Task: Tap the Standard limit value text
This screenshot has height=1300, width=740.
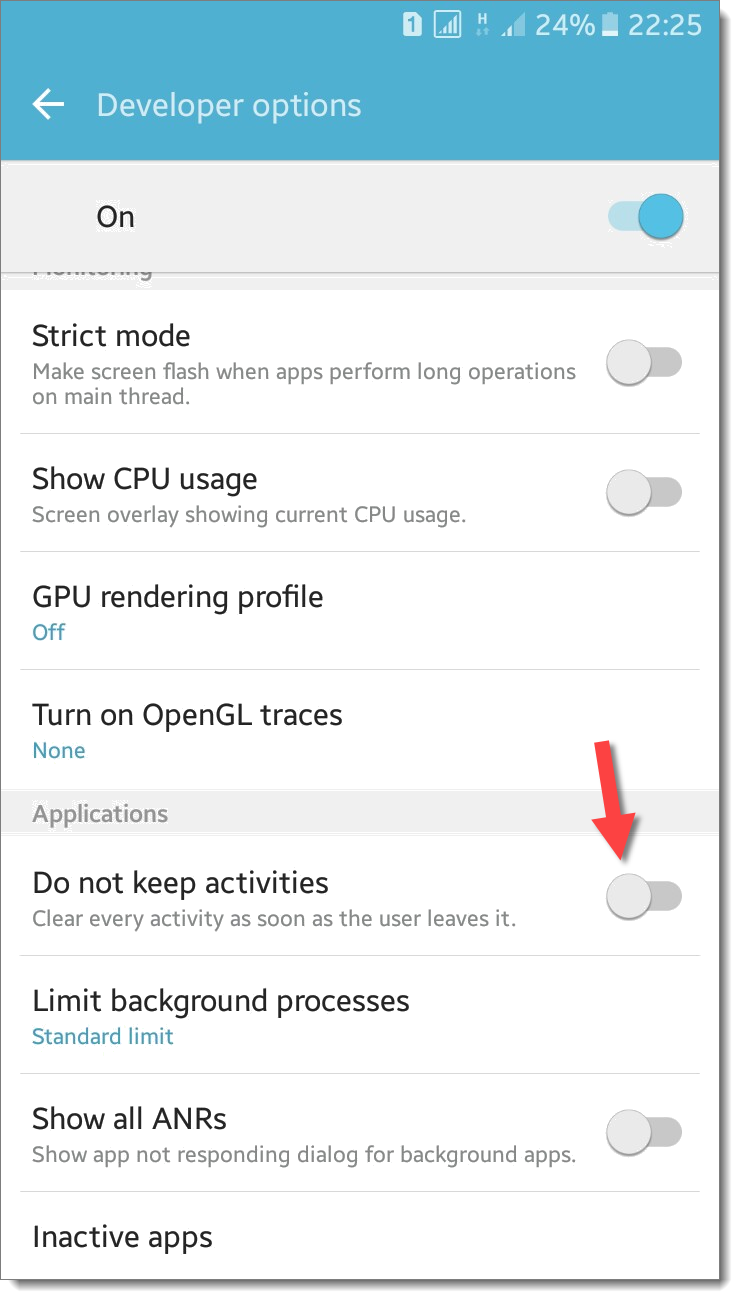Action: [x=103, y=1037]
